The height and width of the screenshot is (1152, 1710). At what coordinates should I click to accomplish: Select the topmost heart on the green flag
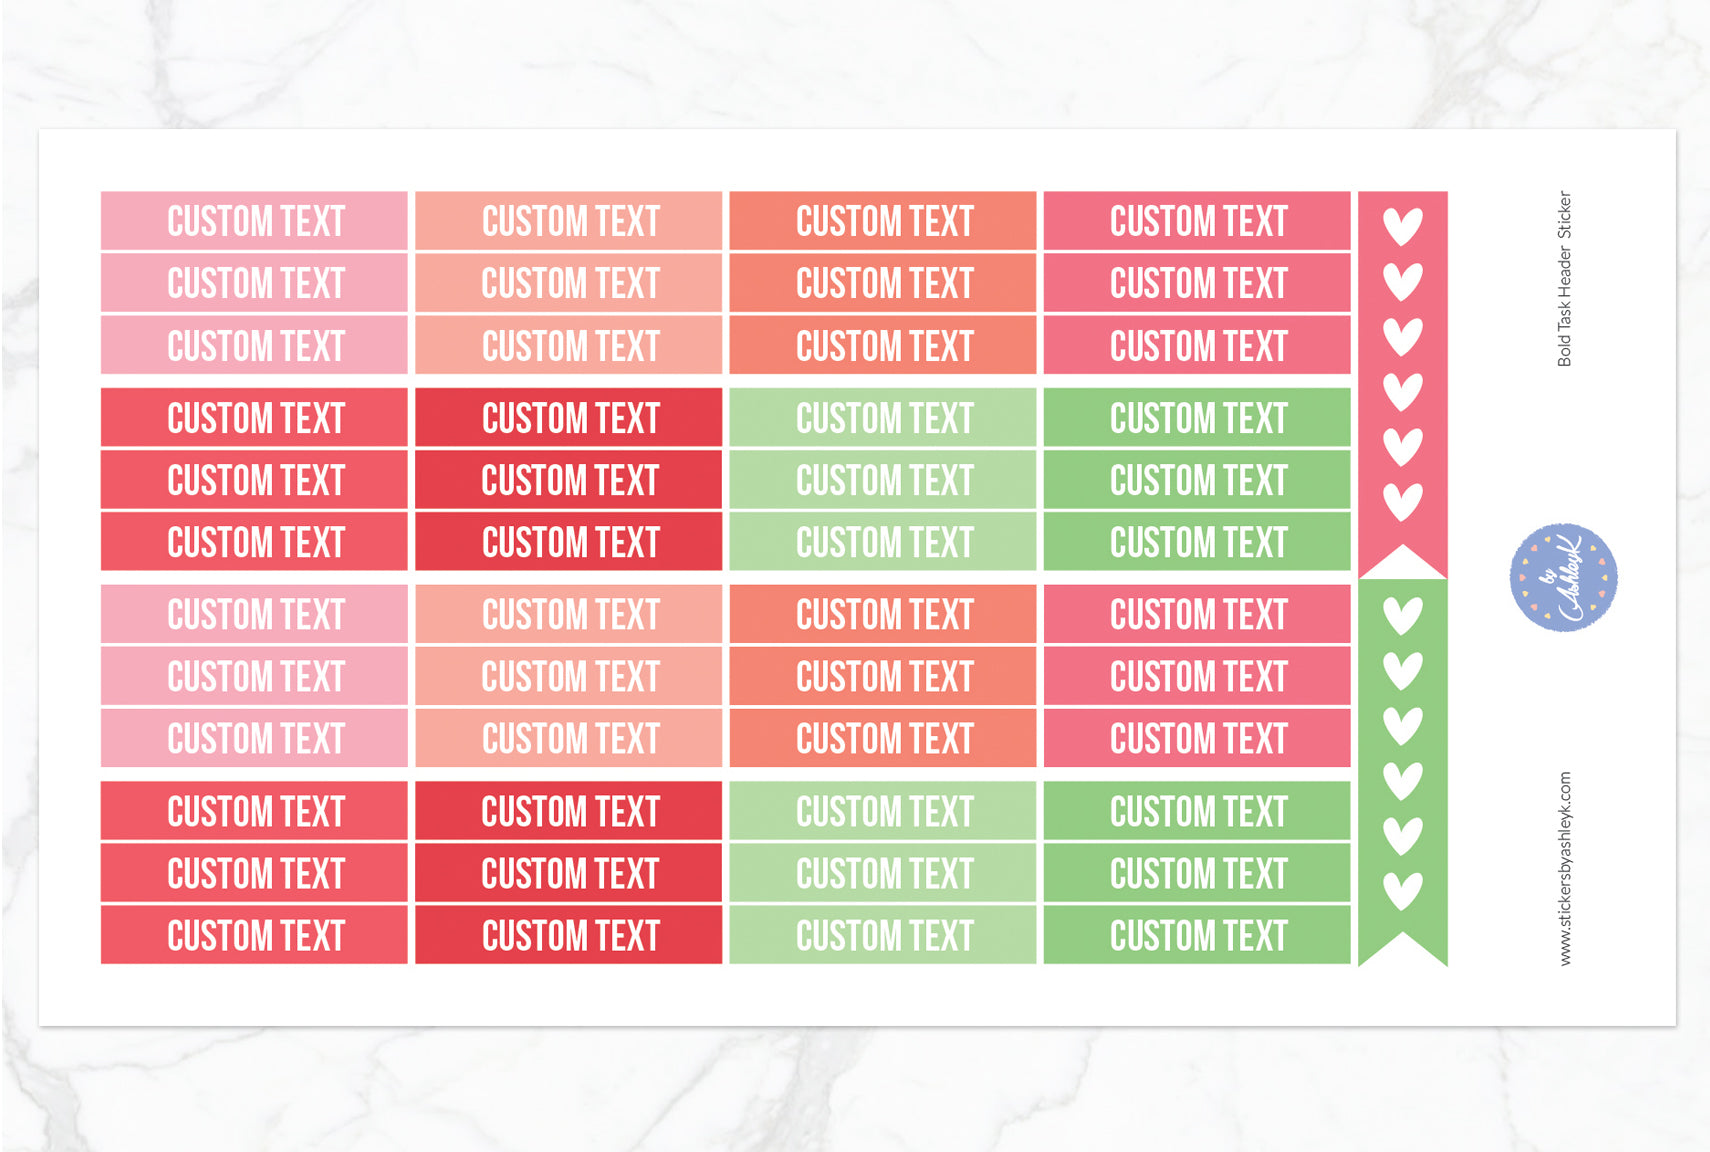(x=1402, y=615)
